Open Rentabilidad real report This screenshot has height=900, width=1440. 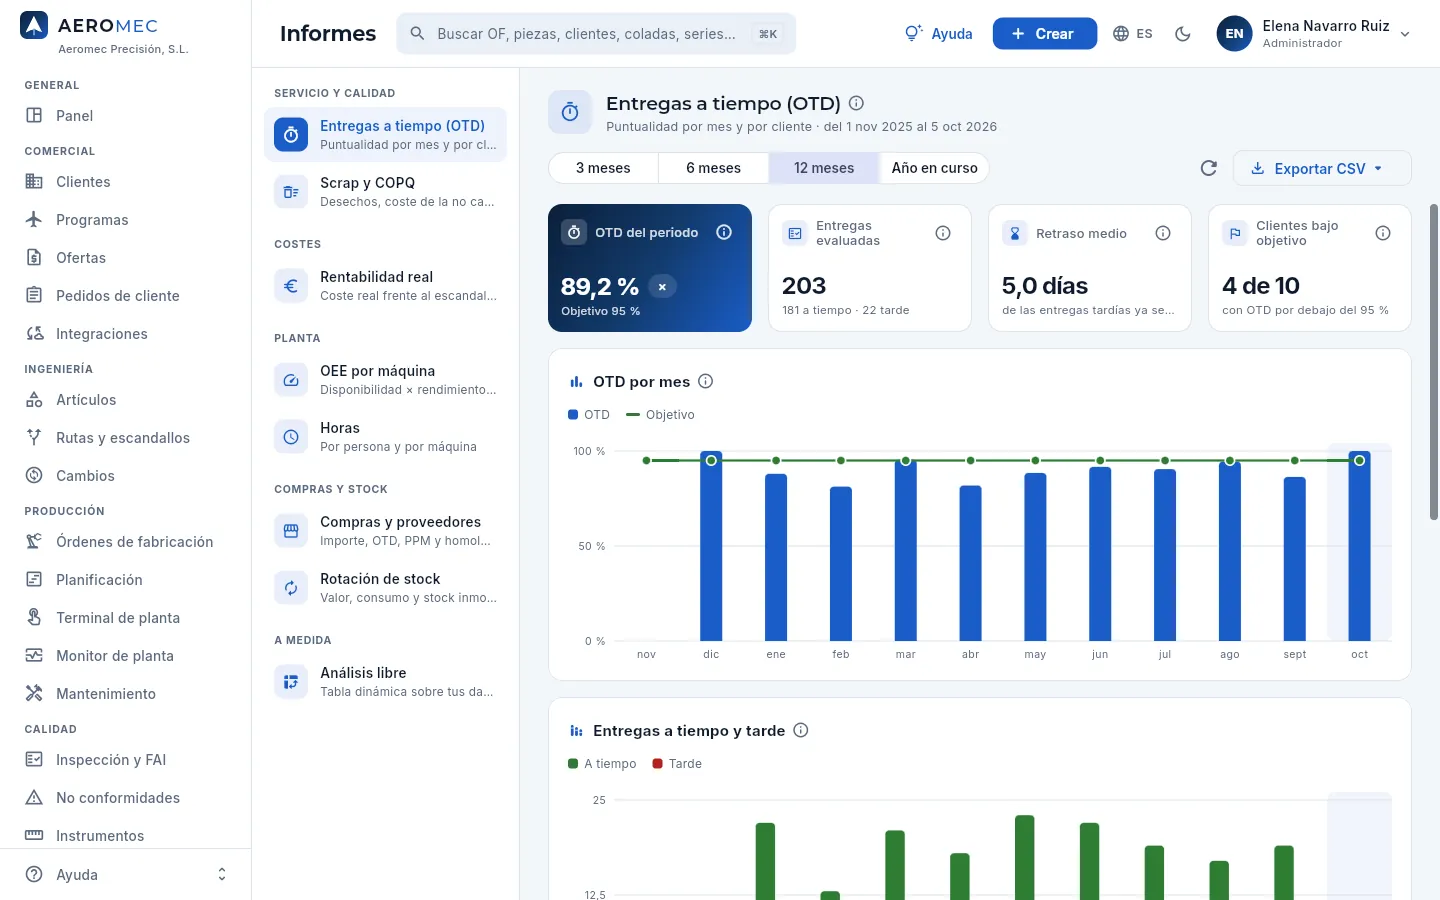click(385, 286)
